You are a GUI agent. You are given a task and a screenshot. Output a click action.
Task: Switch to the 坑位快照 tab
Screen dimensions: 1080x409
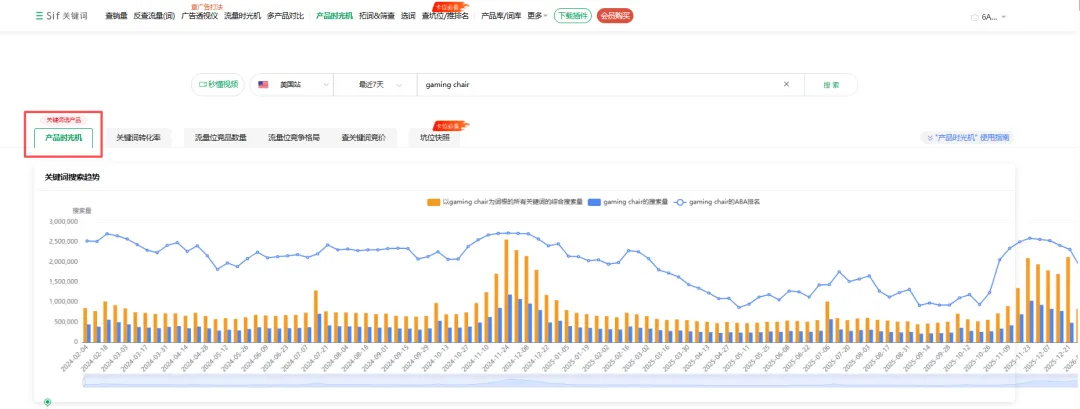[x=435, y=138]
